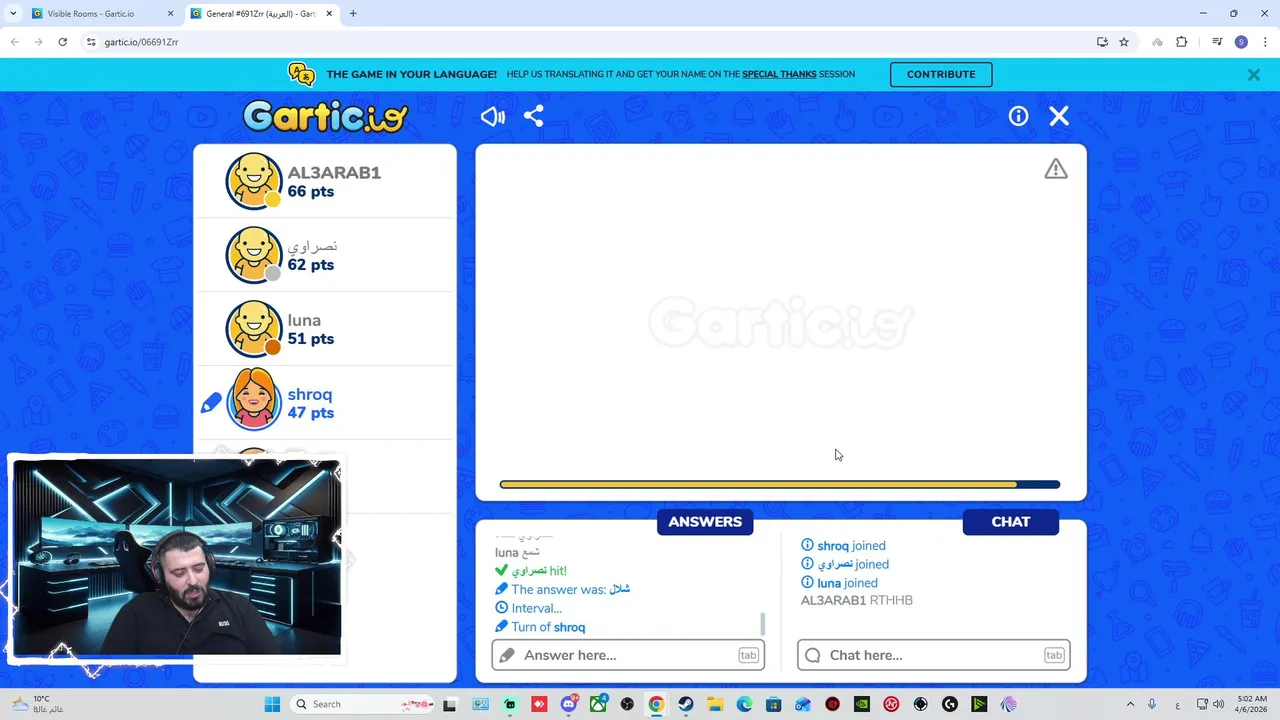
Task: Reload the current page
Action: (62, 42)
